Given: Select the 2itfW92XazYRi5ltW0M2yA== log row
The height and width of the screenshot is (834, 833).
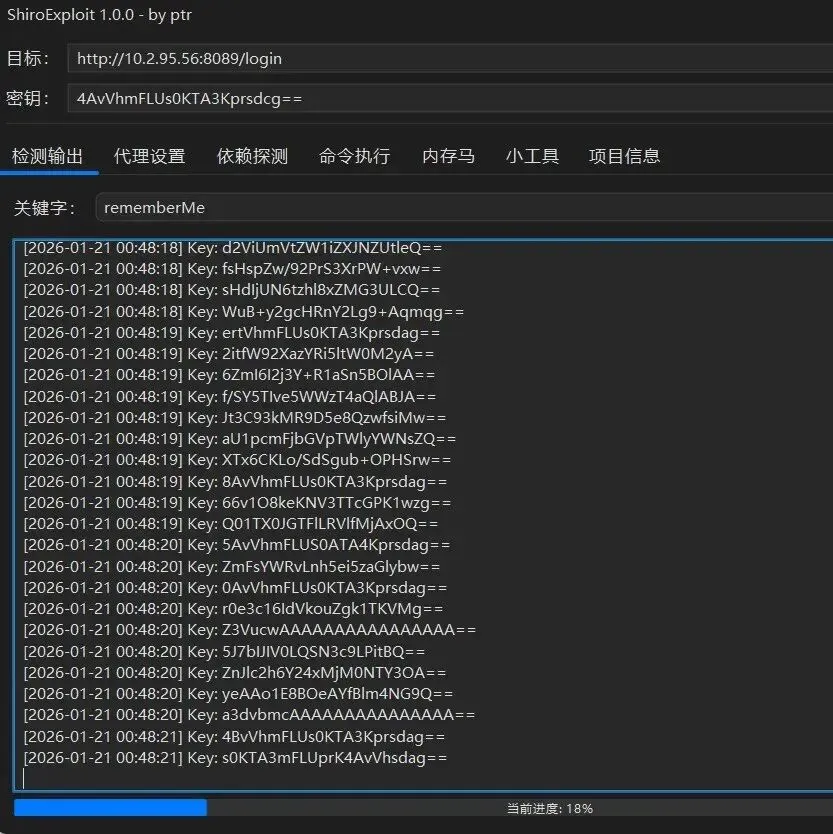Looking at the screenshot, I should pyautogui.click(x=229, y=354).
